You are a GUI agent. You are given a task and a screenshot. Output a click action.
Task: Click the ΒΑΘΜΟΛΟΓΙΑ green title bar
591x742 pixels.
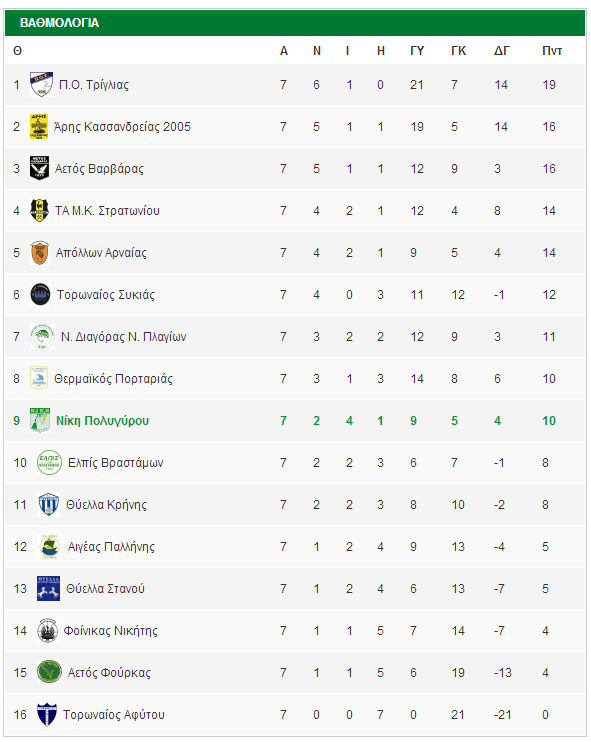tap(295, 23)
